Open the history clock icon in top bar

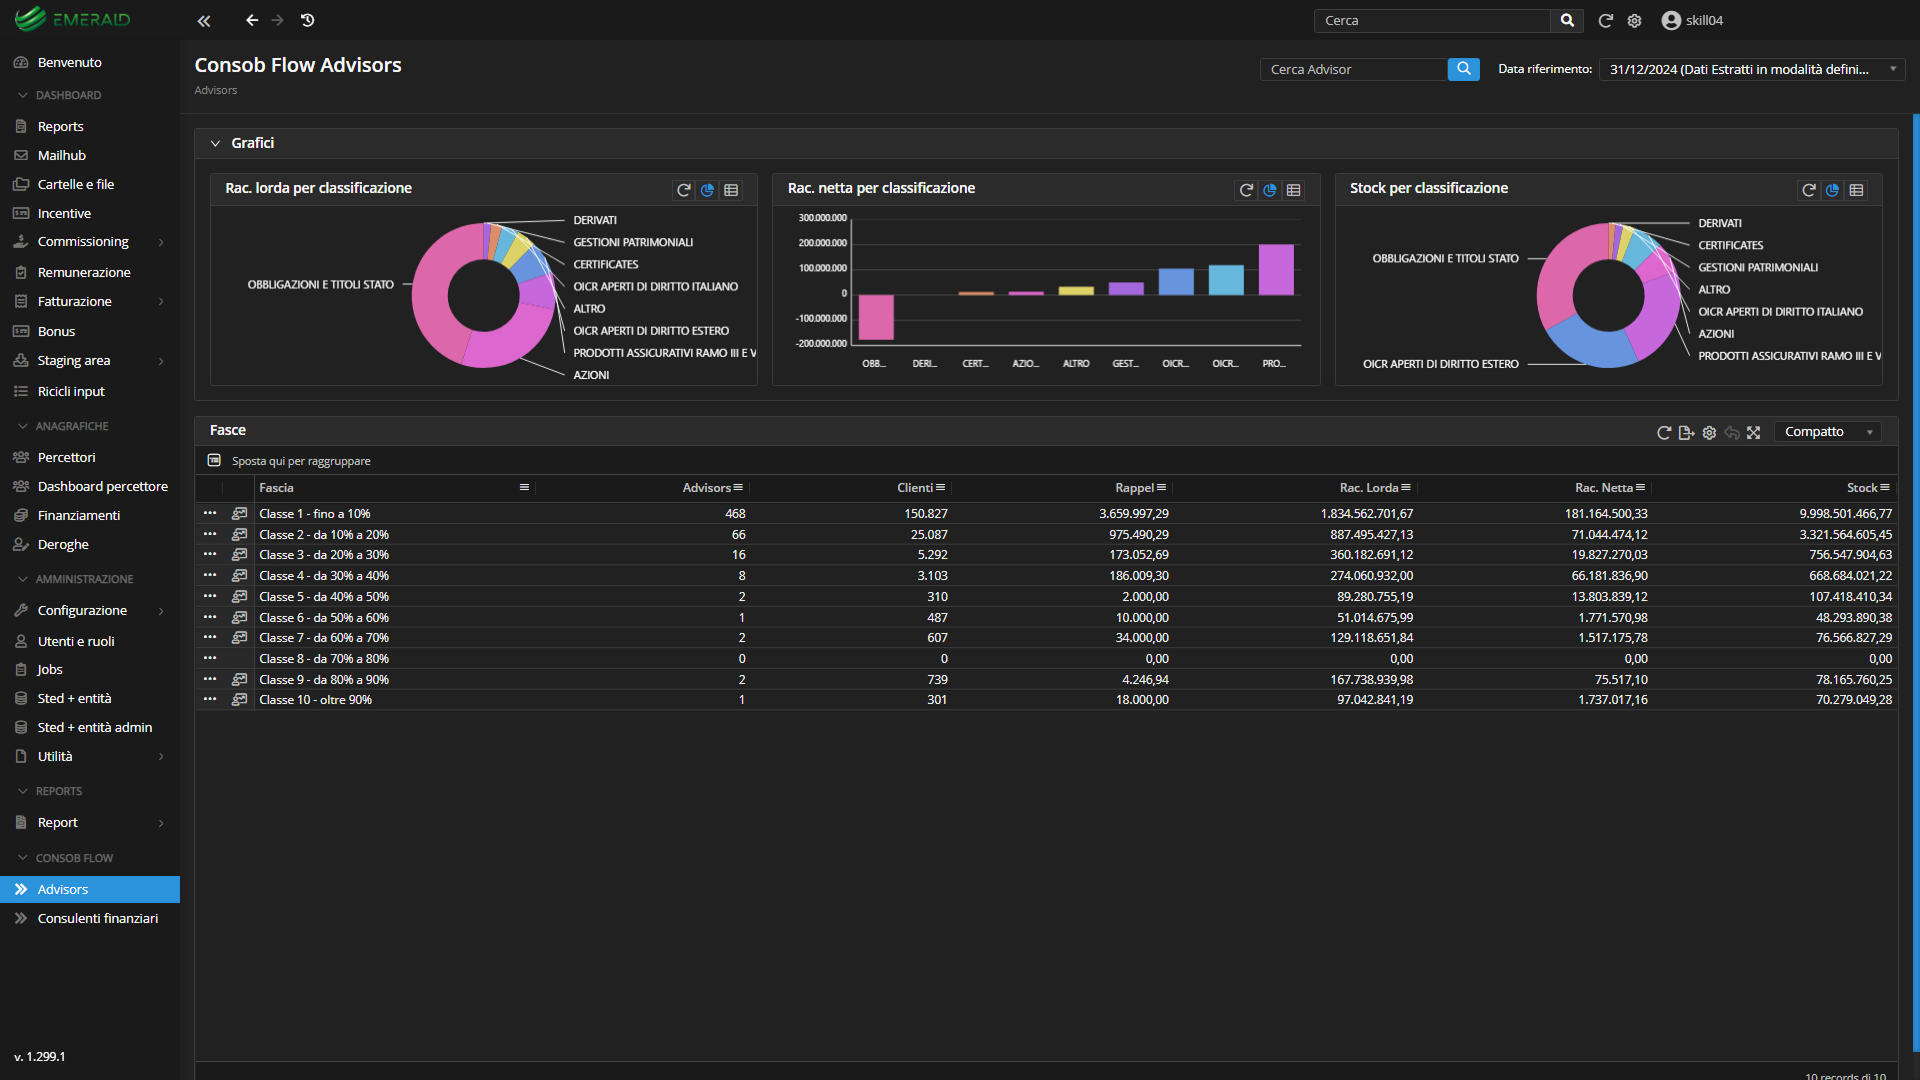click(308, 20)
